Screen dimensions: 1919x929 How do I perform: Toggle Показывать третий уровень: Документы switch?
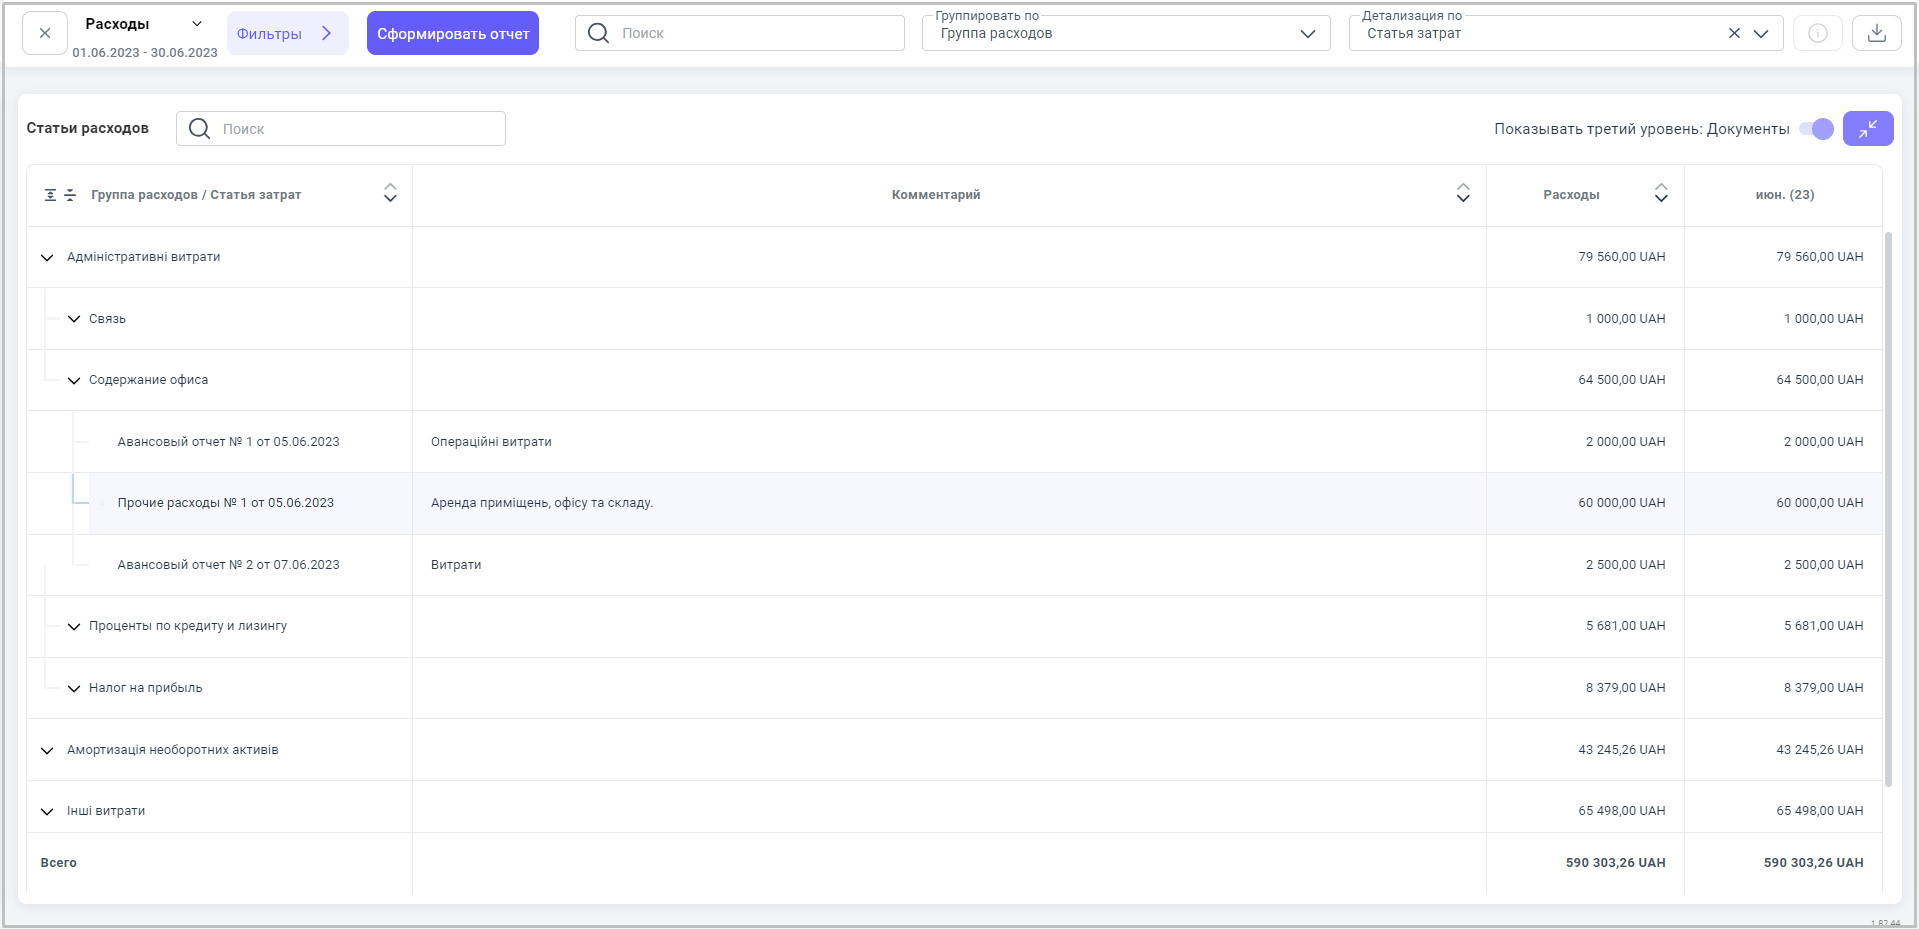pos(1816,129)
